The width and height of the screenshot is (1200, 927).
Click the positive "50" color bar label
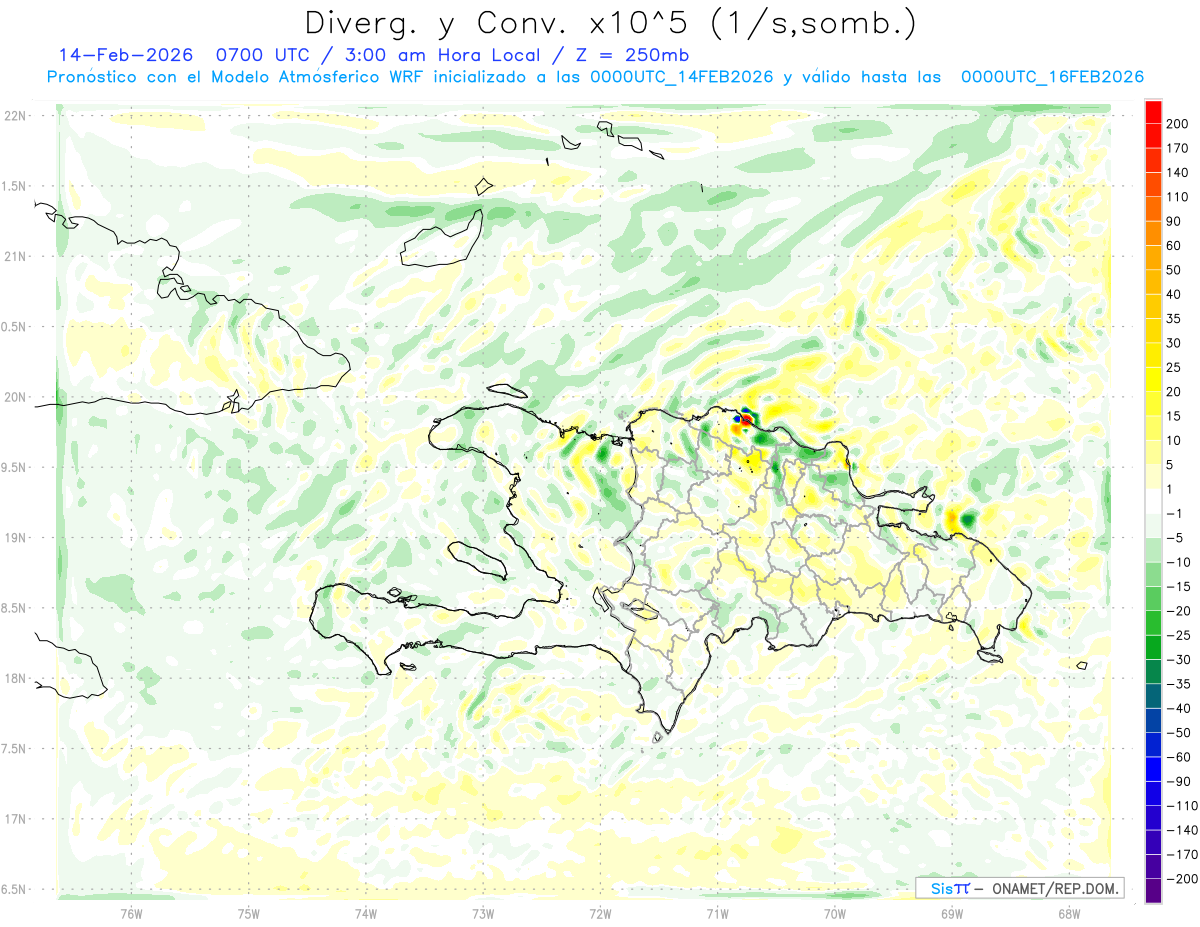(x=1174, y=270)
